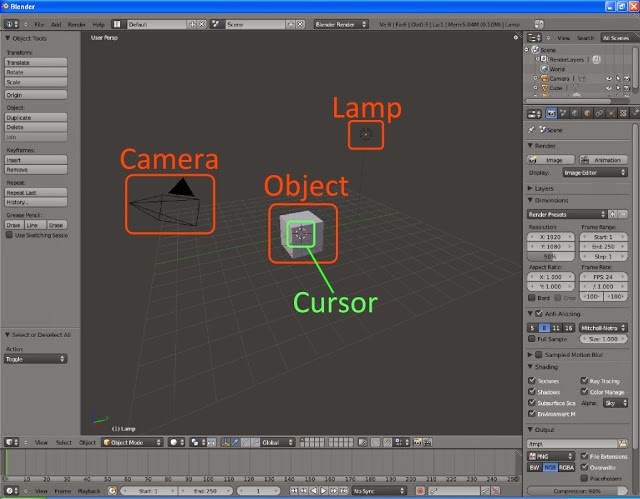Viewport: 640px width, 499px height.
Task: Open the Object properties tab cube icon
Action: 587,113
